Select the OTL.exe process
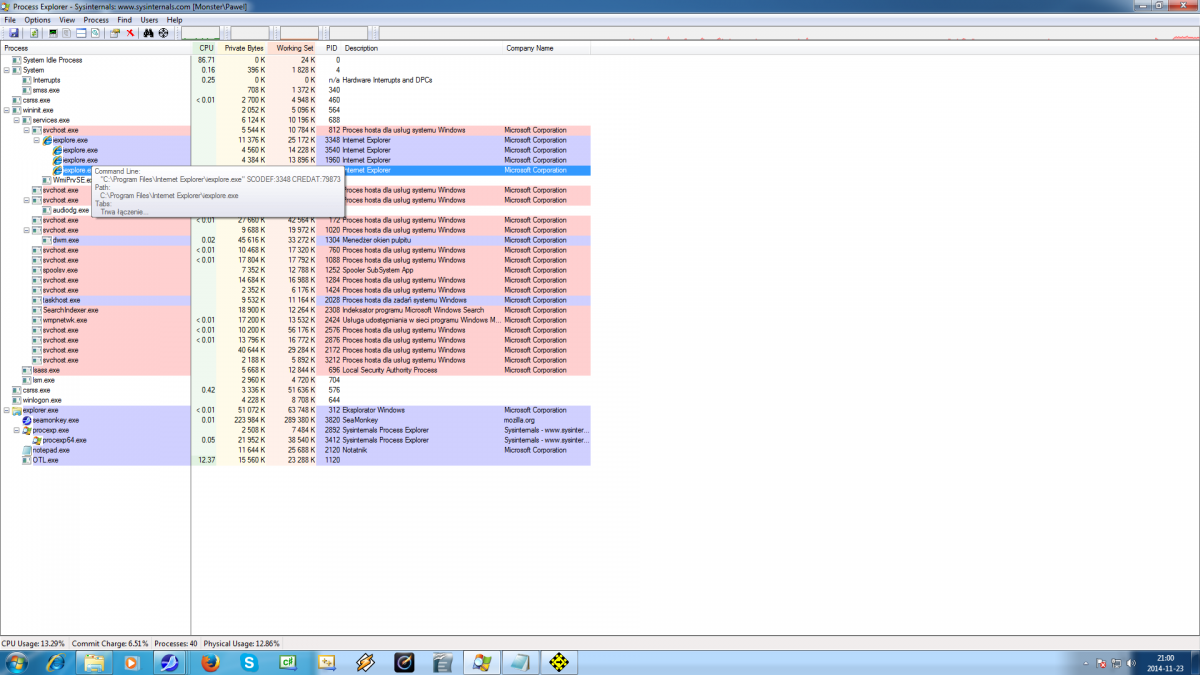 296,460
